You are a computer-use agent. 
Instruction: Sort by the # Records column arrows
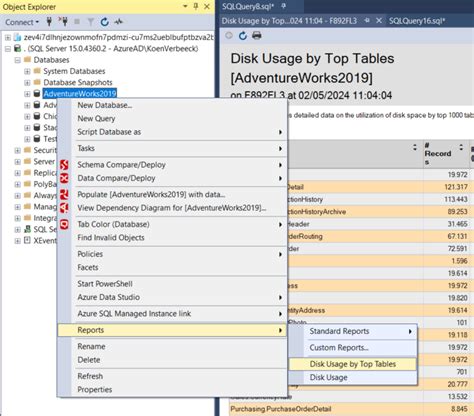(461, 147)
